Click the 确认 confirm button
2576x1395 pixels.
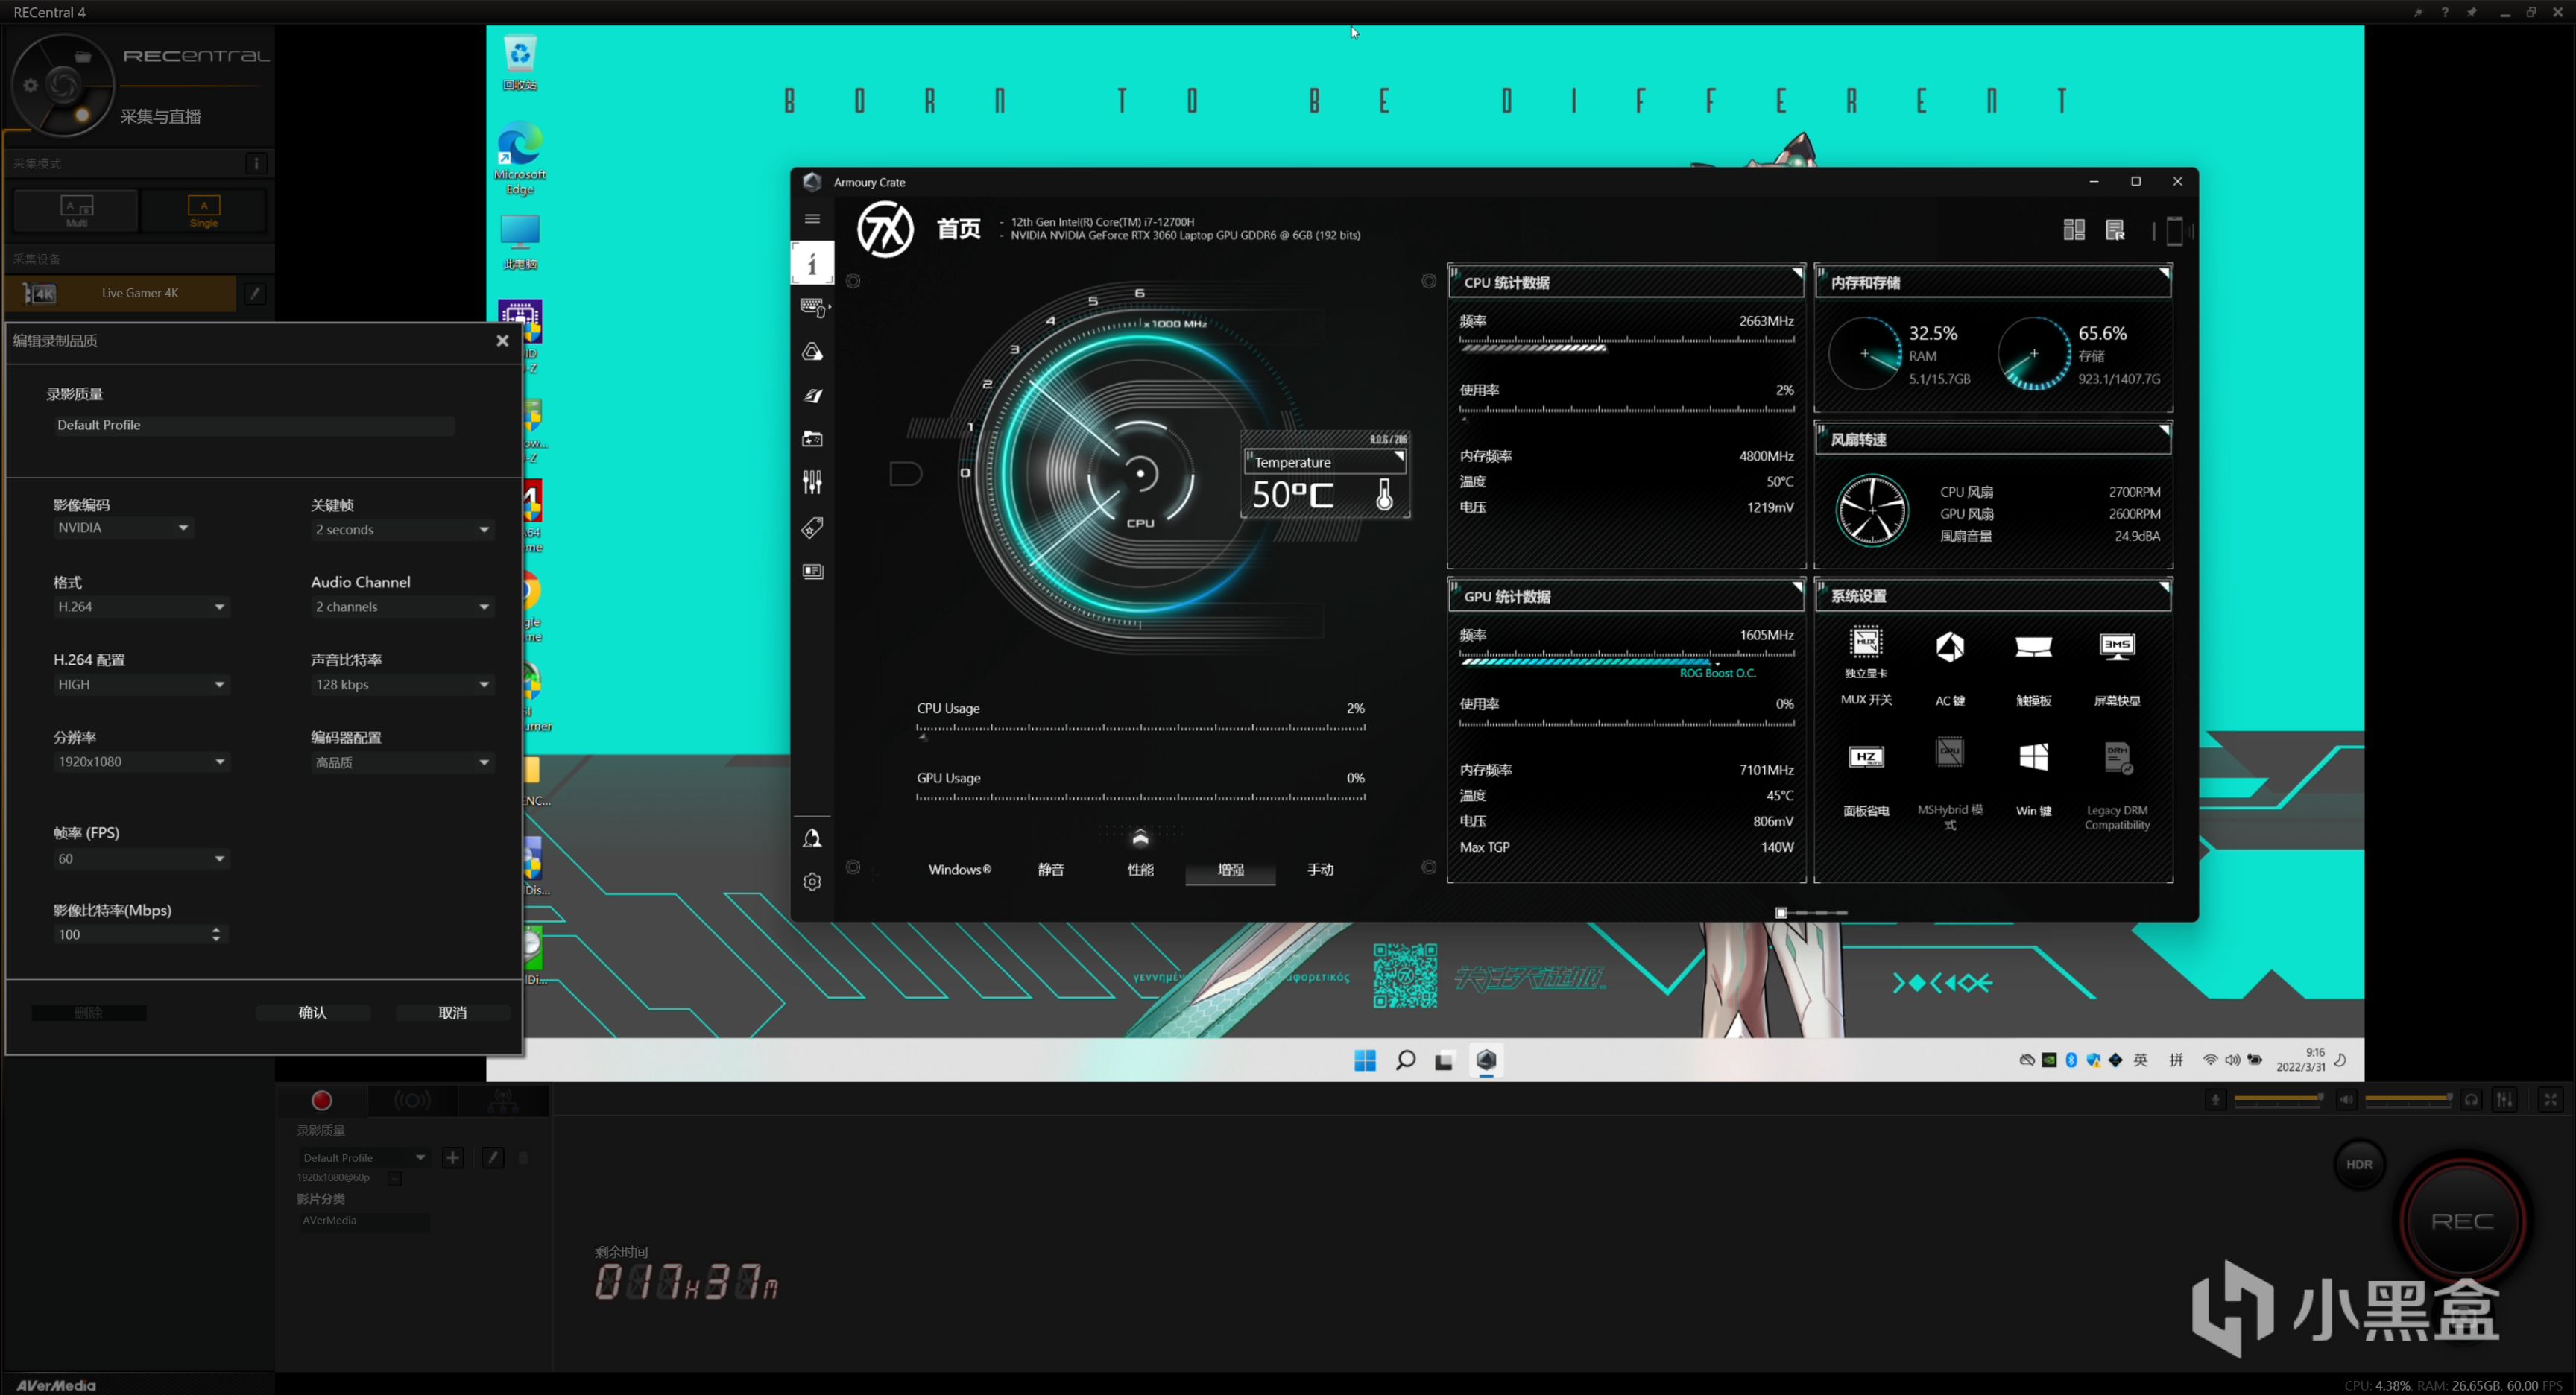(x=312, y=1013)
